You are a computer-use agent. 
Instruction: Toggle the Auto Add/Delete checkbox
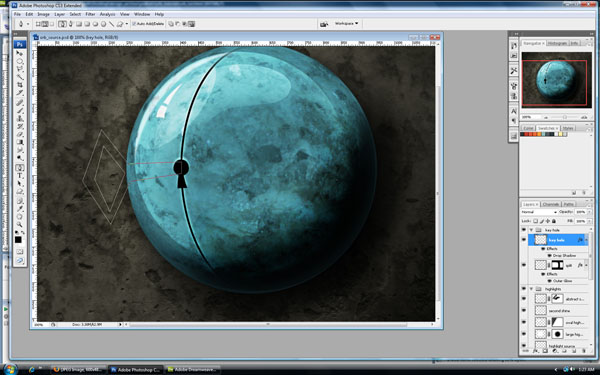[x=134, y=24]
